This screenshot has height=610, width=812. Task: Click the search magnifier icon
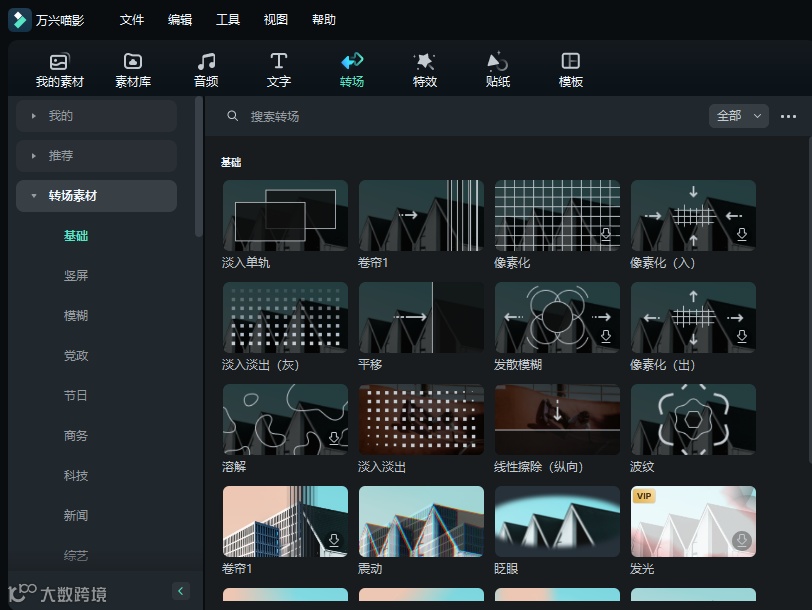pos(233,116)
